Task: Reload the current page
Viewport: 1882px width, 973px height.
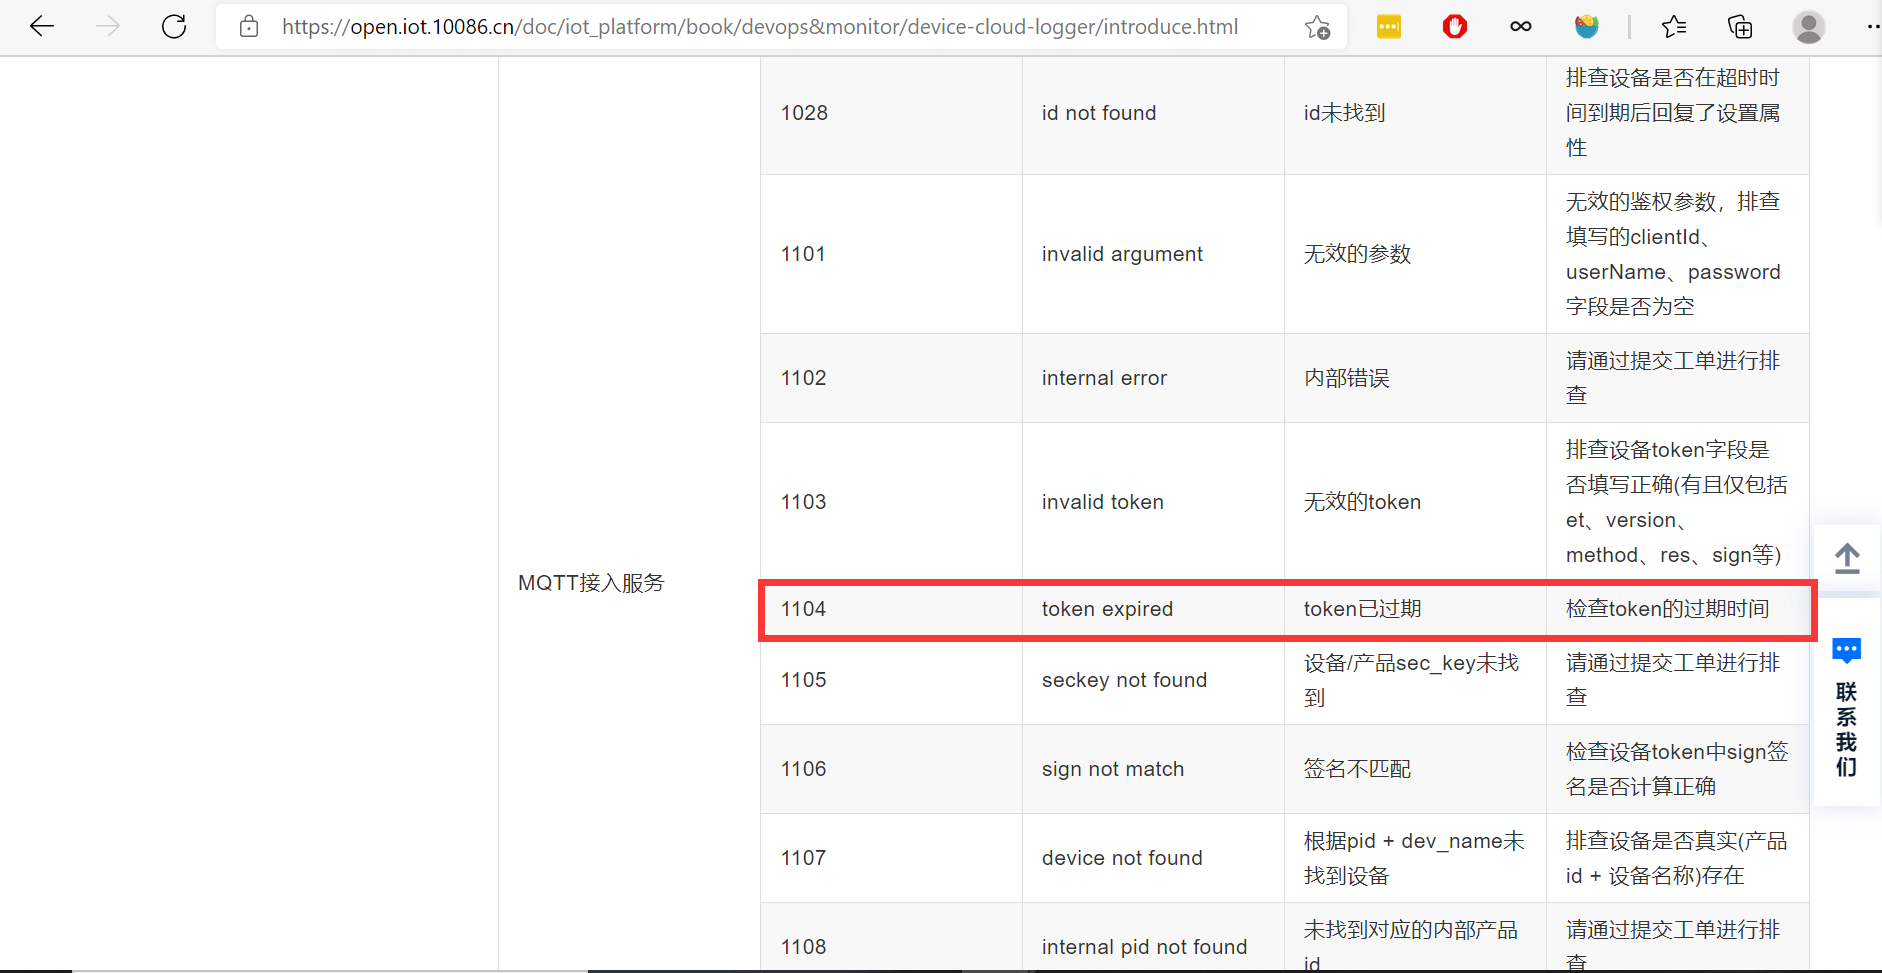Action: click(173, 26)
